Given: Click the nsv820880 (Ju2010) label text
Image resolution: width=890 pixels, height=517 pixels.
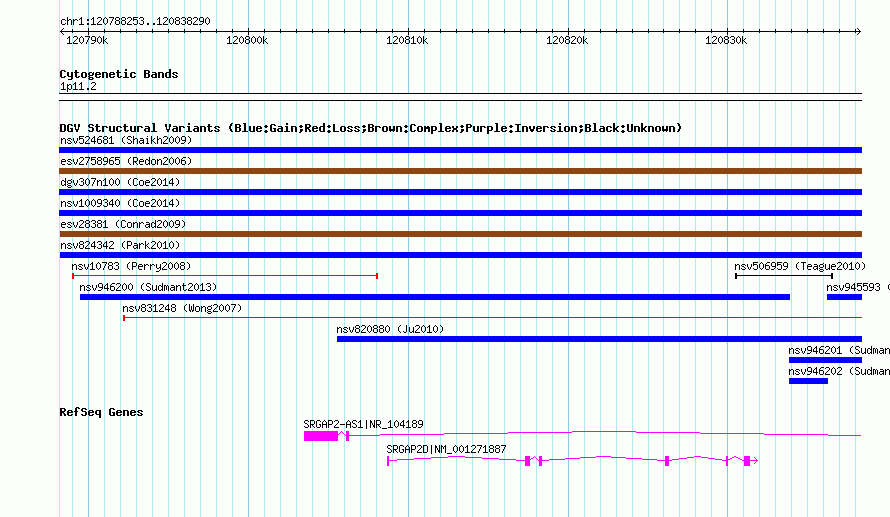Looking at the screenshot, I should 390,329.
